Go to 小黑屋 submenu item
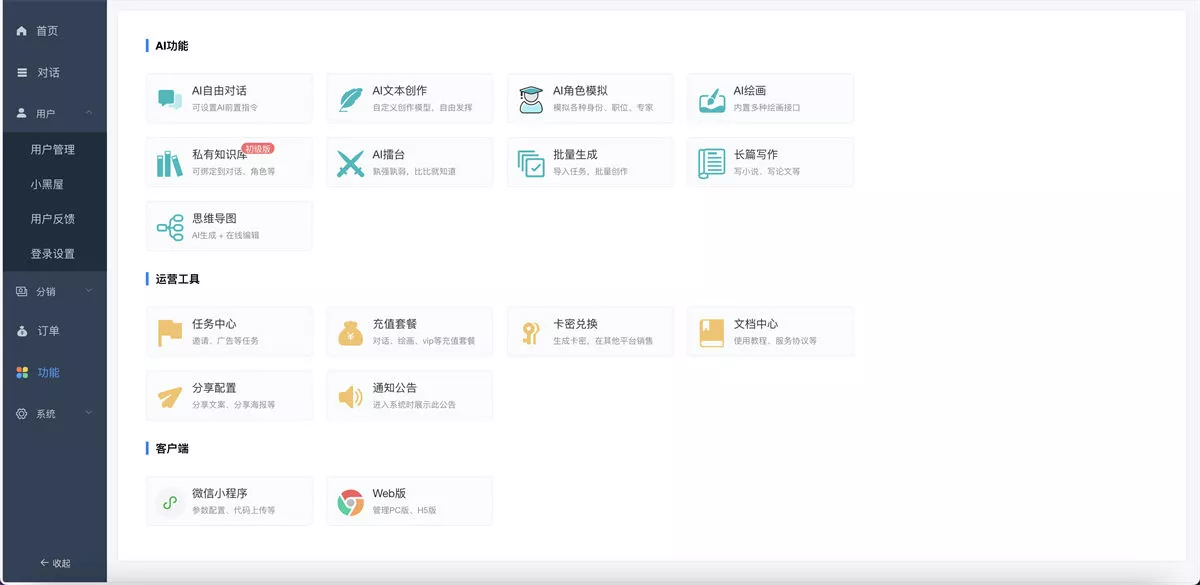The width and height of the screenshot is (1200, 585). click(48, 185)
